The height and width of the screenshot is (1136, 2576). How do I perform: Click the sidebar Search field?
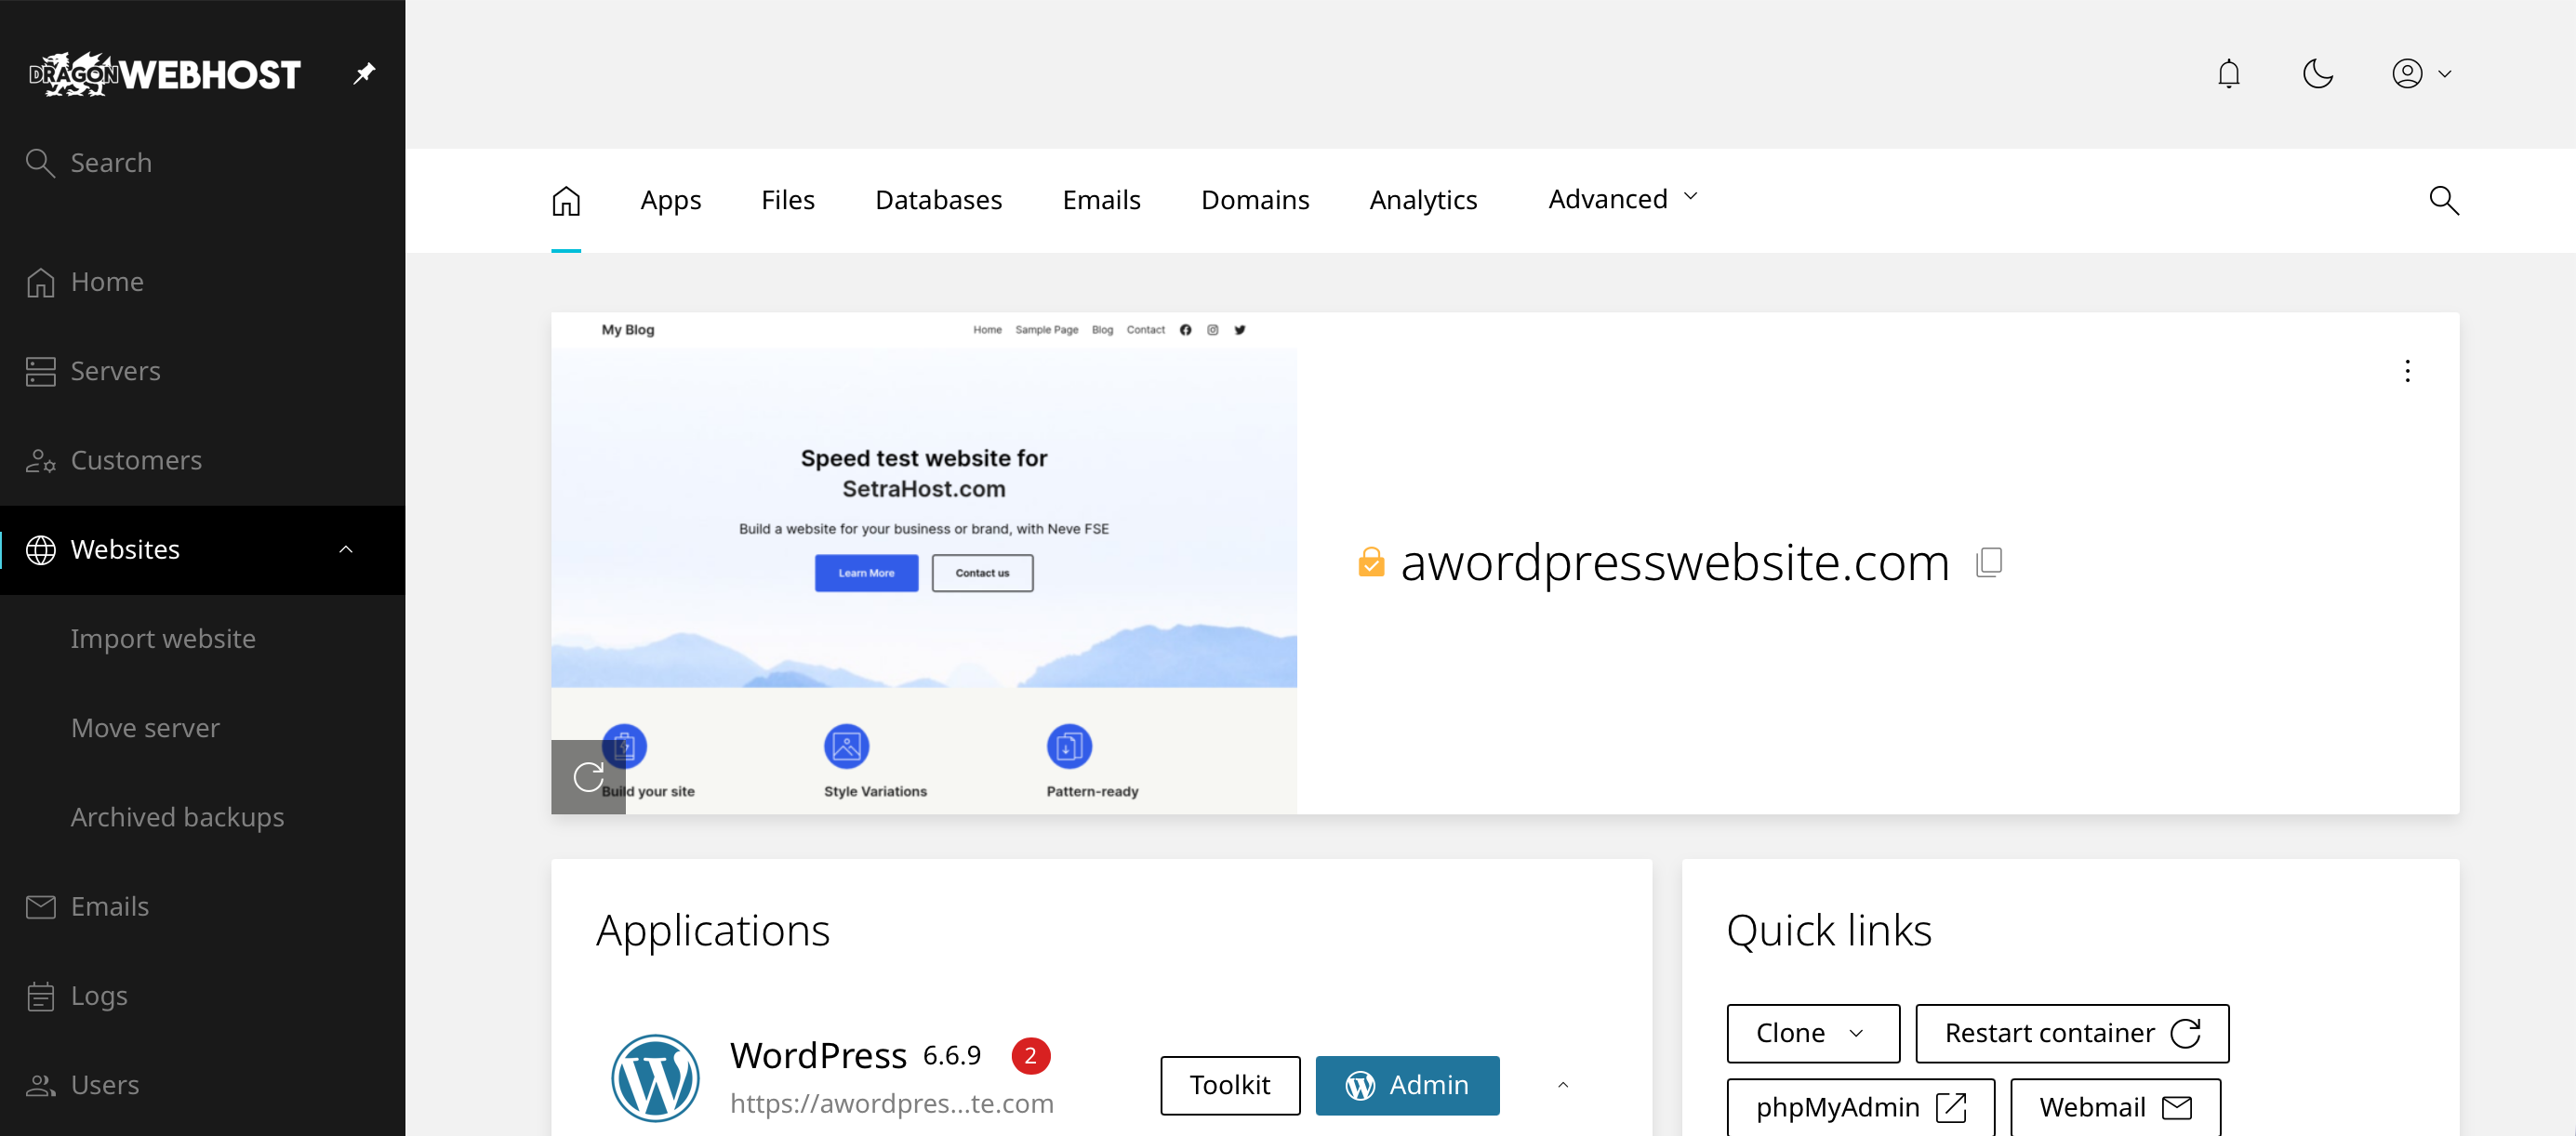[x=202, y=162]
